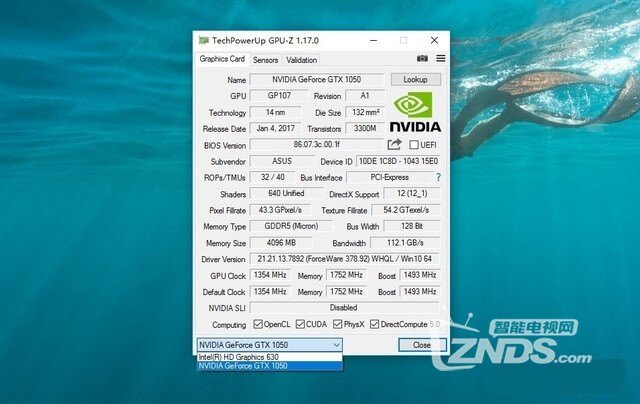Toggle the PhysX checkbox
Viewport: 640px width, 404px height.
[338, 324]
